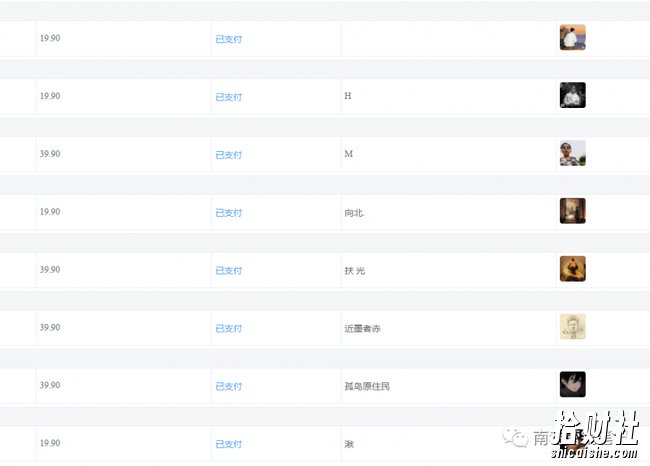Click 已支付 link in row 孤岛原住民

click(x=228, y=386)
